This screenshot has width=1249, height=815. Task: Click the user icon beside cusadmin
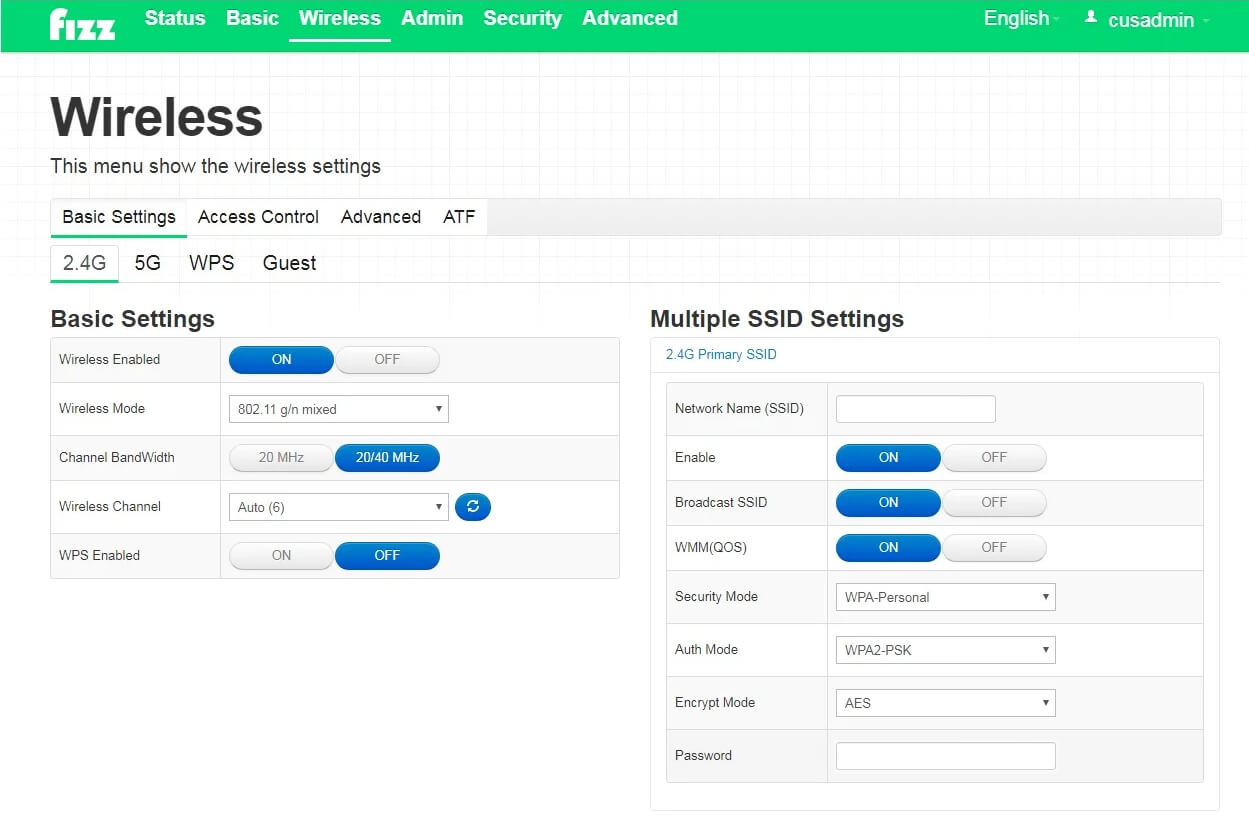[x=1091, y=18]
